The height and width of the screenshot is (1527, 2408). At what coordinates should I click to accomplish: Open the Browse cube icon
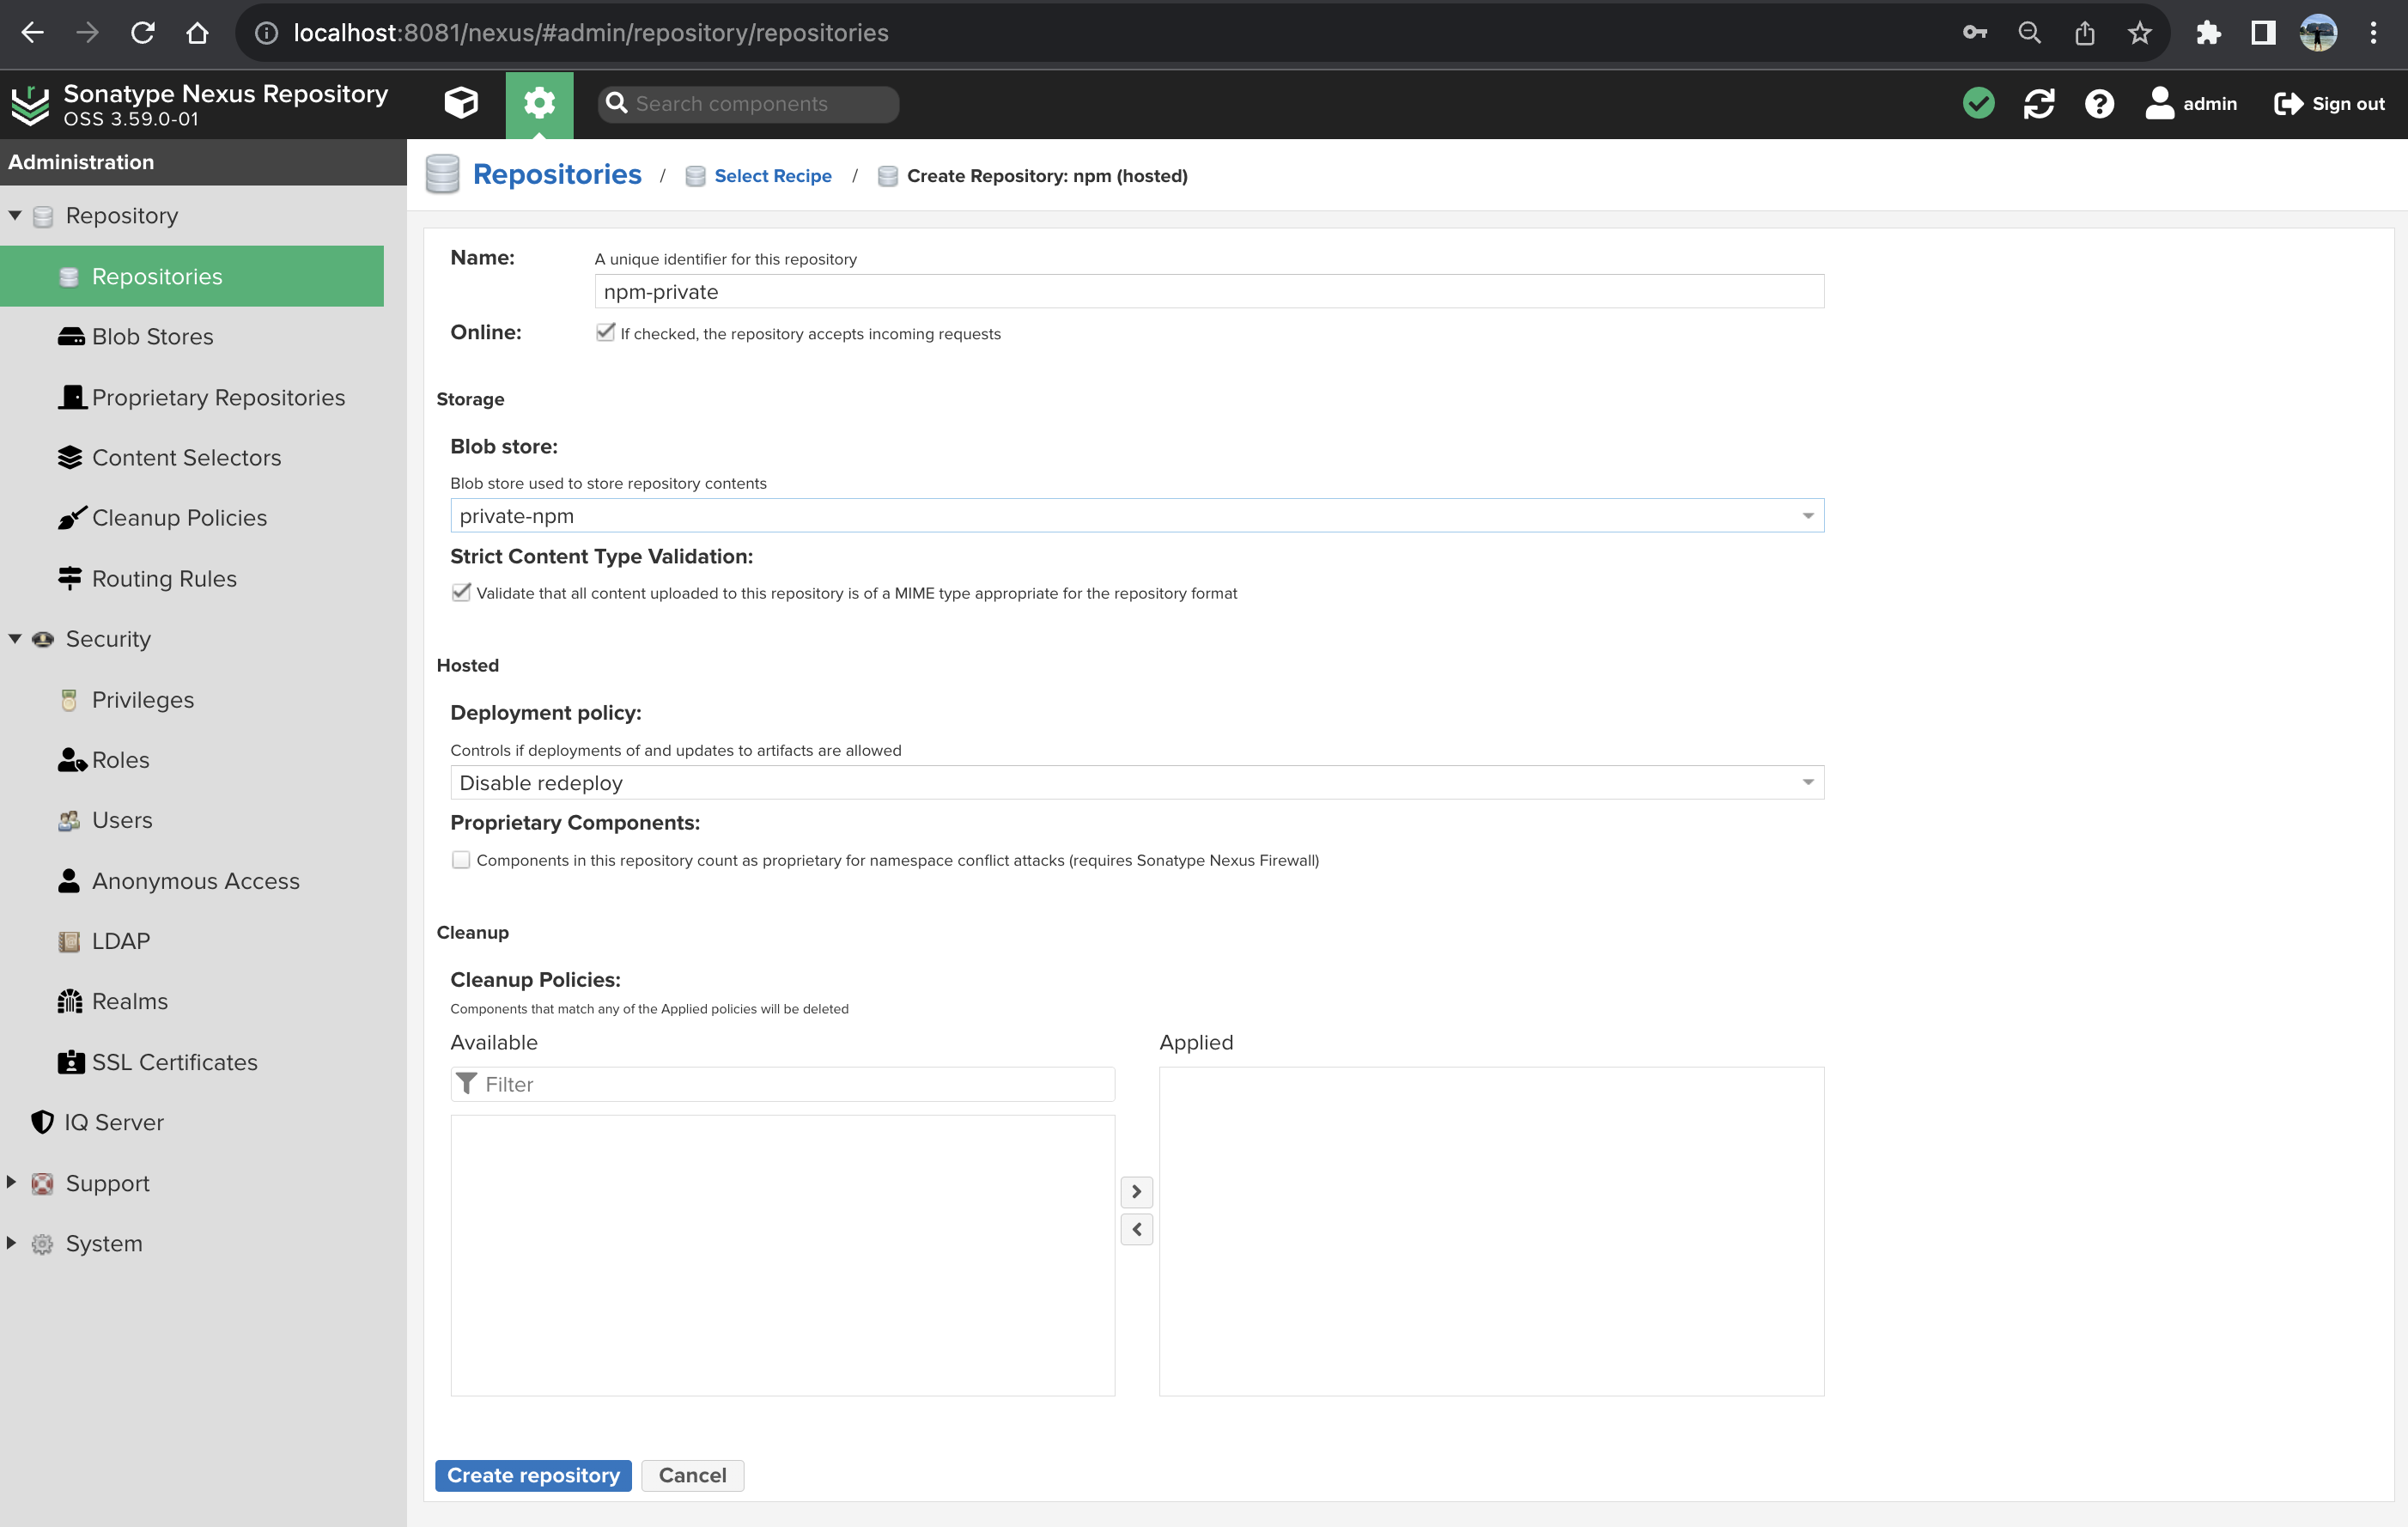pos(461,103)
